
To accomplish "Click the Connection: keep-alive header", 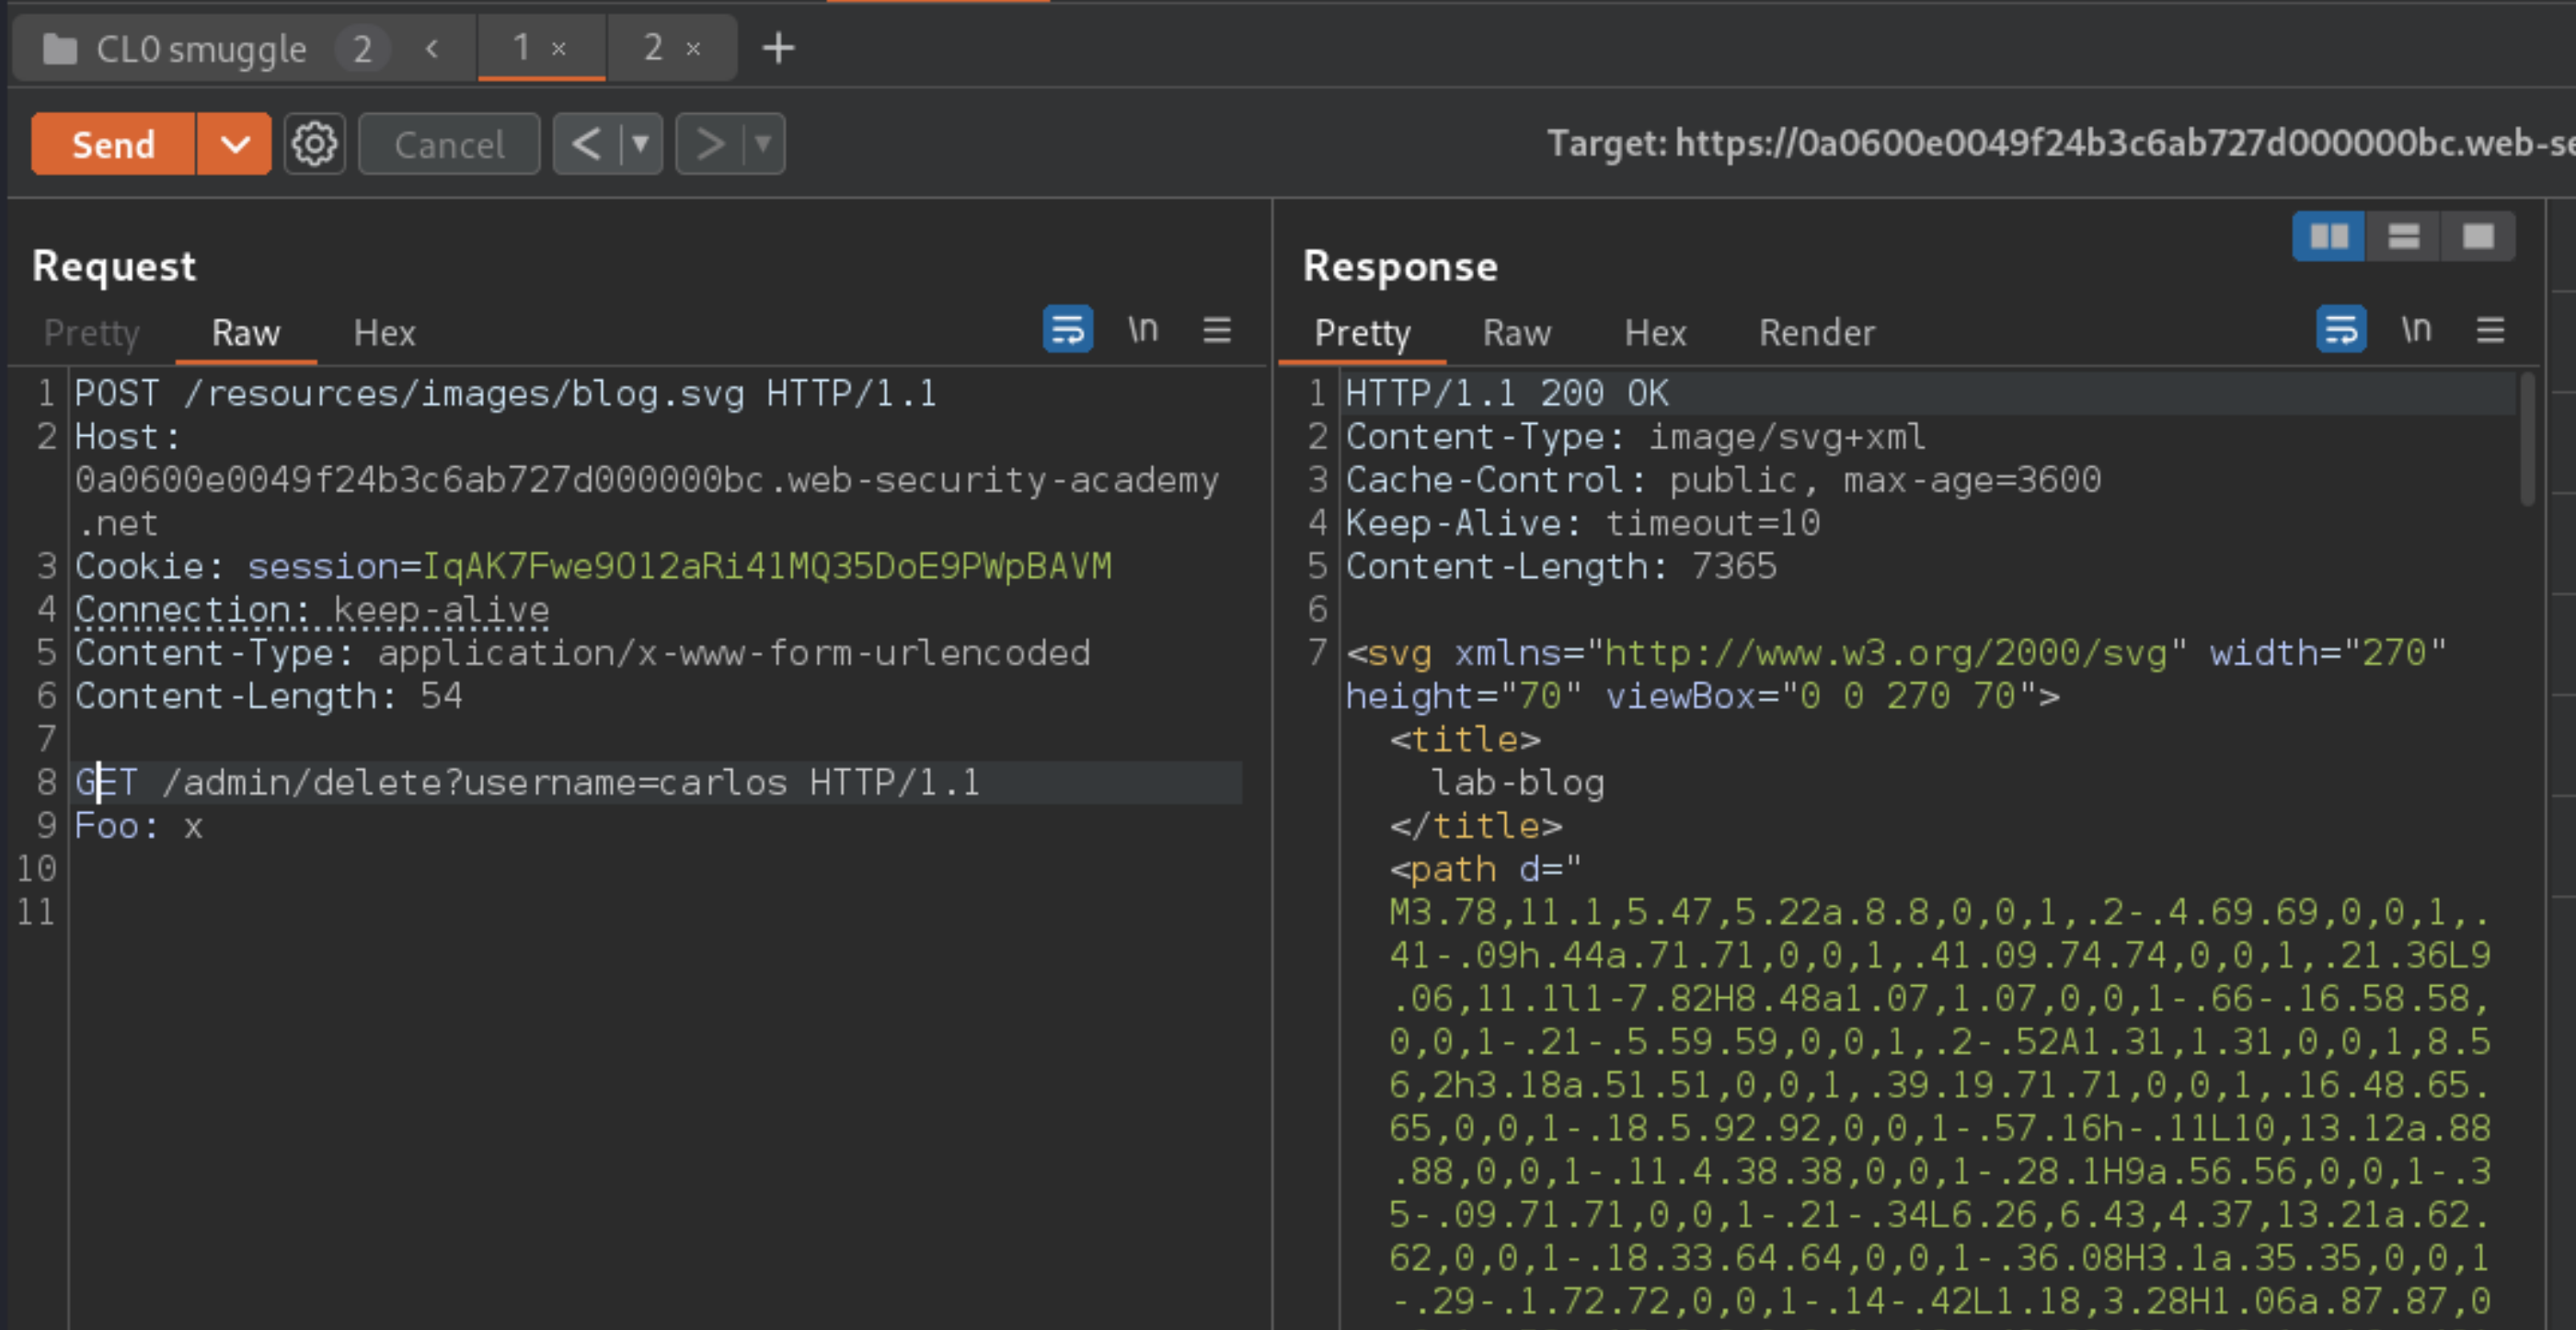I will click(312, 609).
